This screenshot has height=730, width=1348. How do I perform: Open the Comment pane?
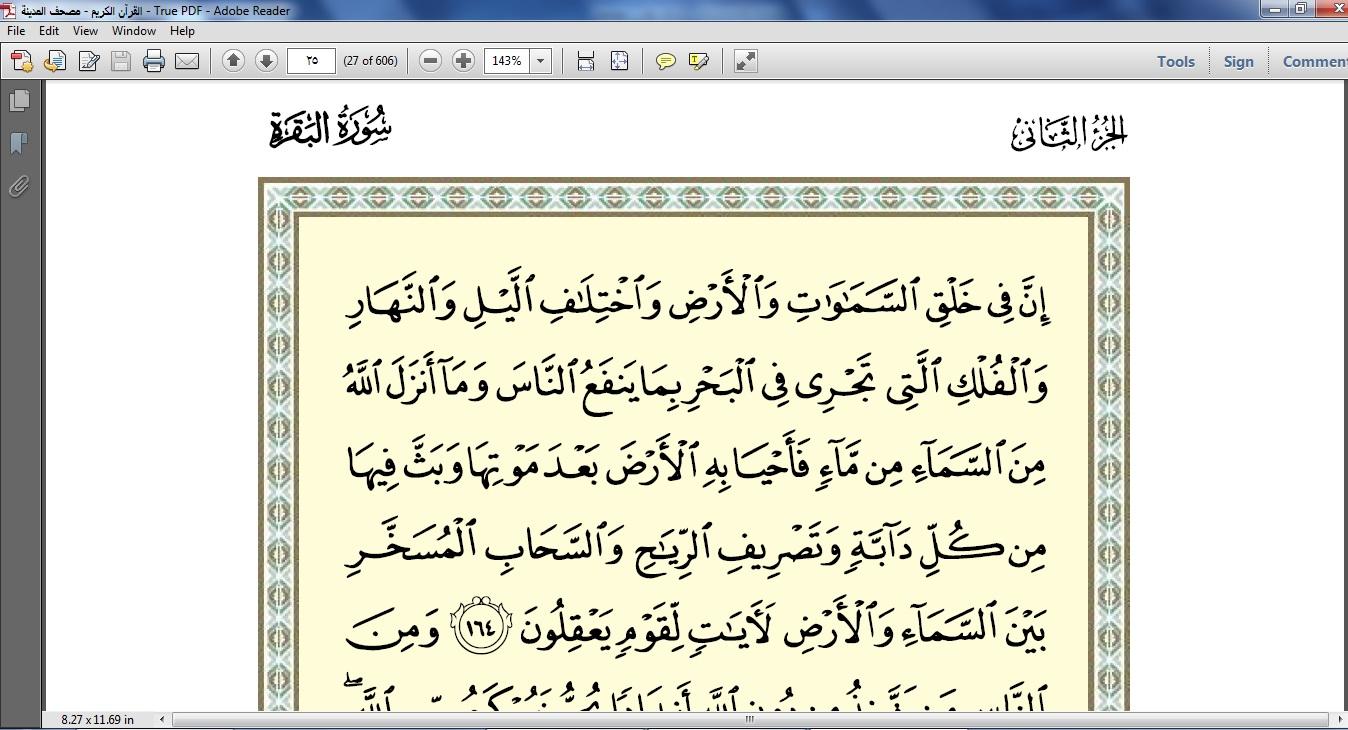click(x=1314, y=61)
